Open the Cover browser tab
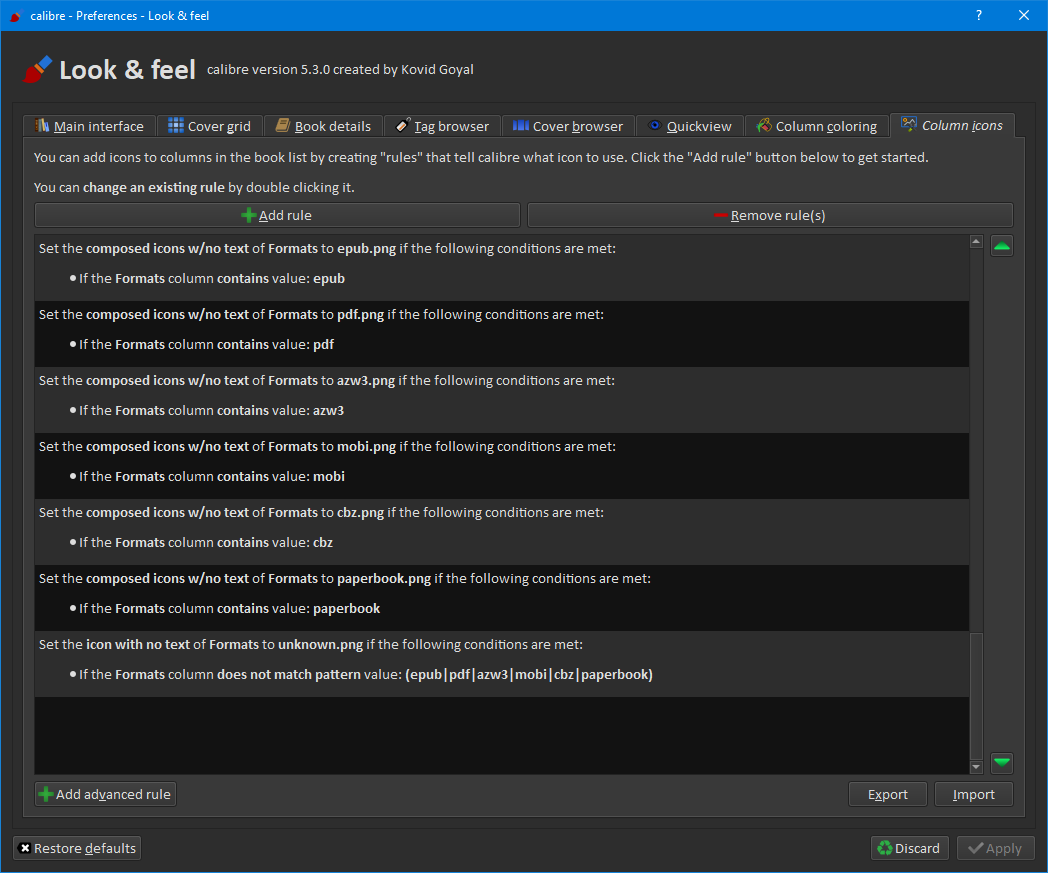Image resolution: width=1048 pixels, height=873 pixels. [567, 126]
